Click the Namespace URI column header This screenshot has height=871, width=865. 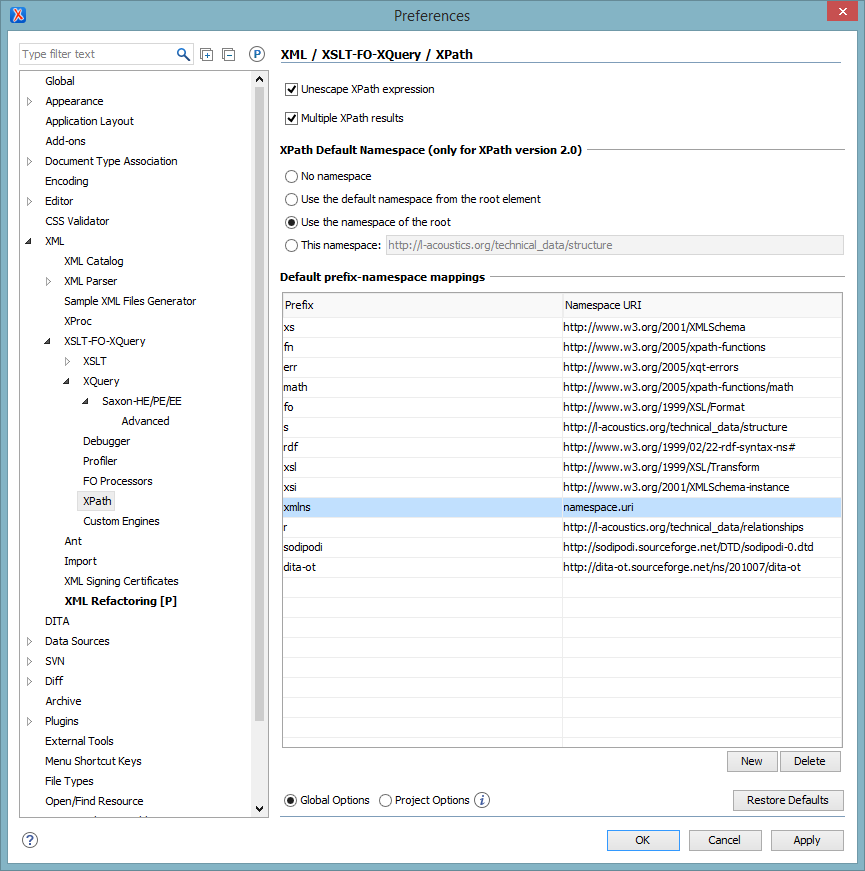click(702, 305)
